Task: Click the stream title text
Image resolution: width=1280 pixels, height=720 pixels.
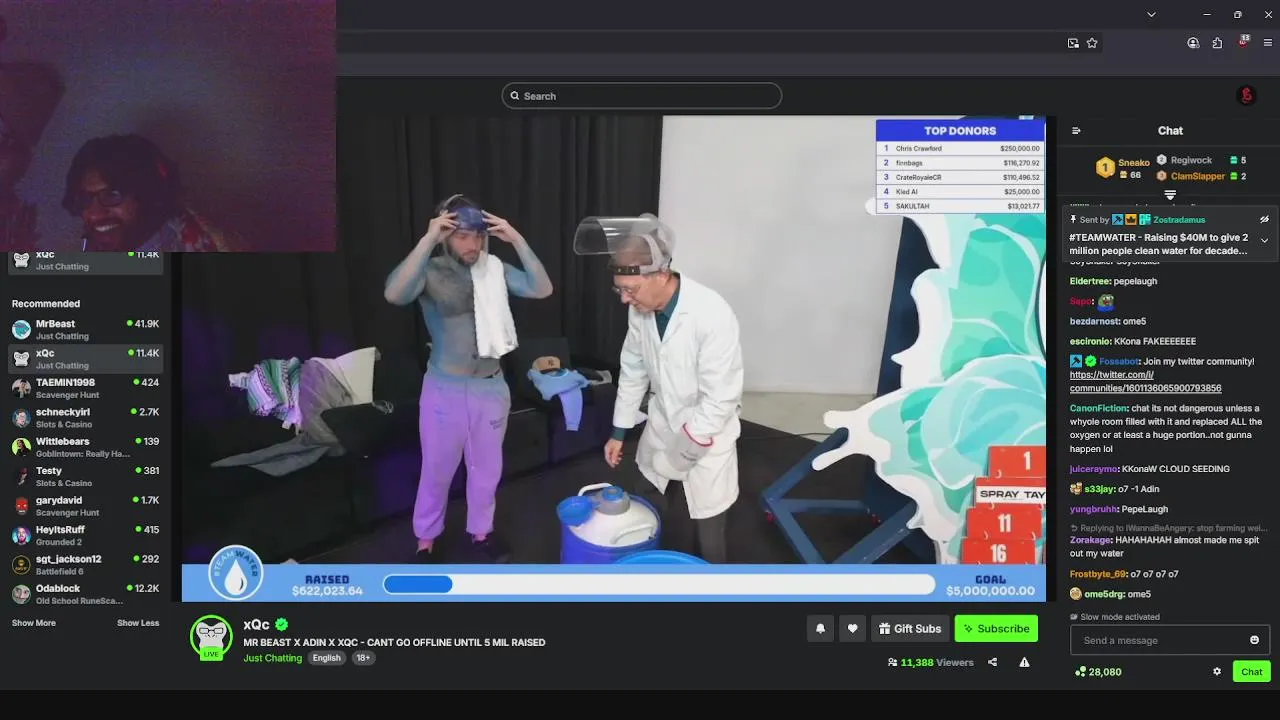Action: point(394,642)
